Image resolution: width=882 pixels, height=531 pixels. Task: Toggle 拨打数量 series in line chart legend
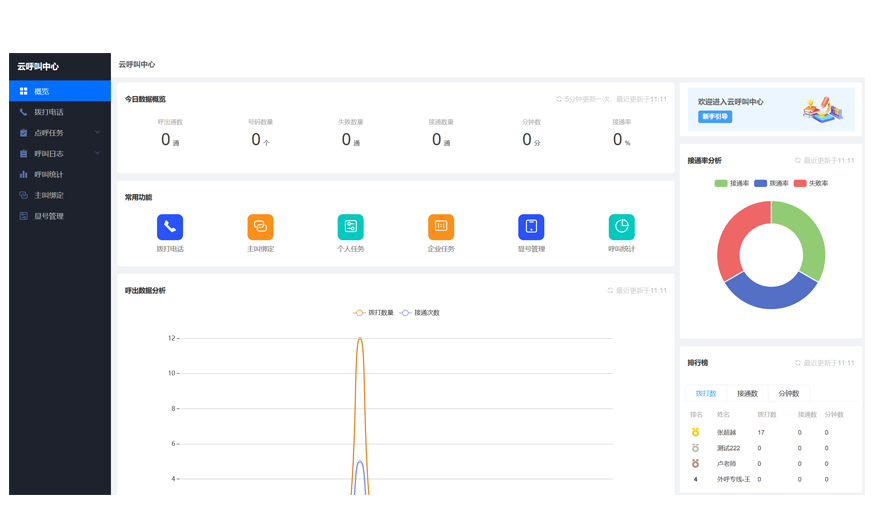(x=374, y=313)
